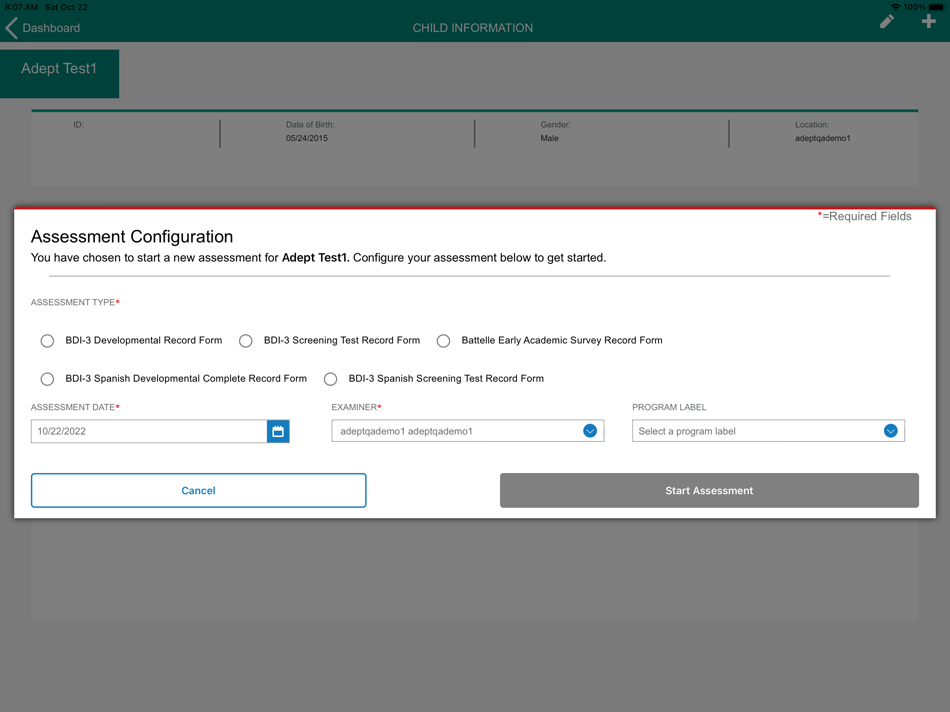Select BDI-3 Spanish Developmental Complete Record Form
Screen dimensions: 950x712
pos(47,379)
